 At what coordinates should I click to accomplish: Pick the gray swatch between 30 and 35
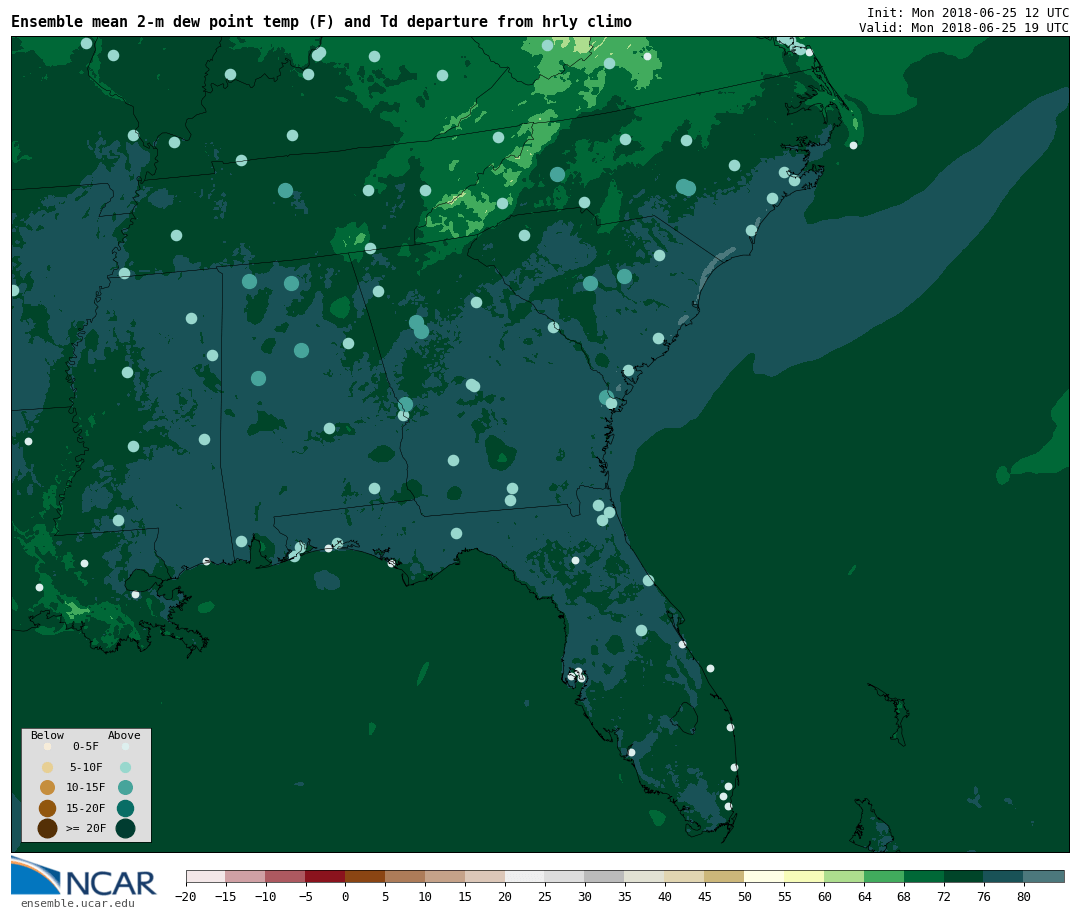point(605,876)
